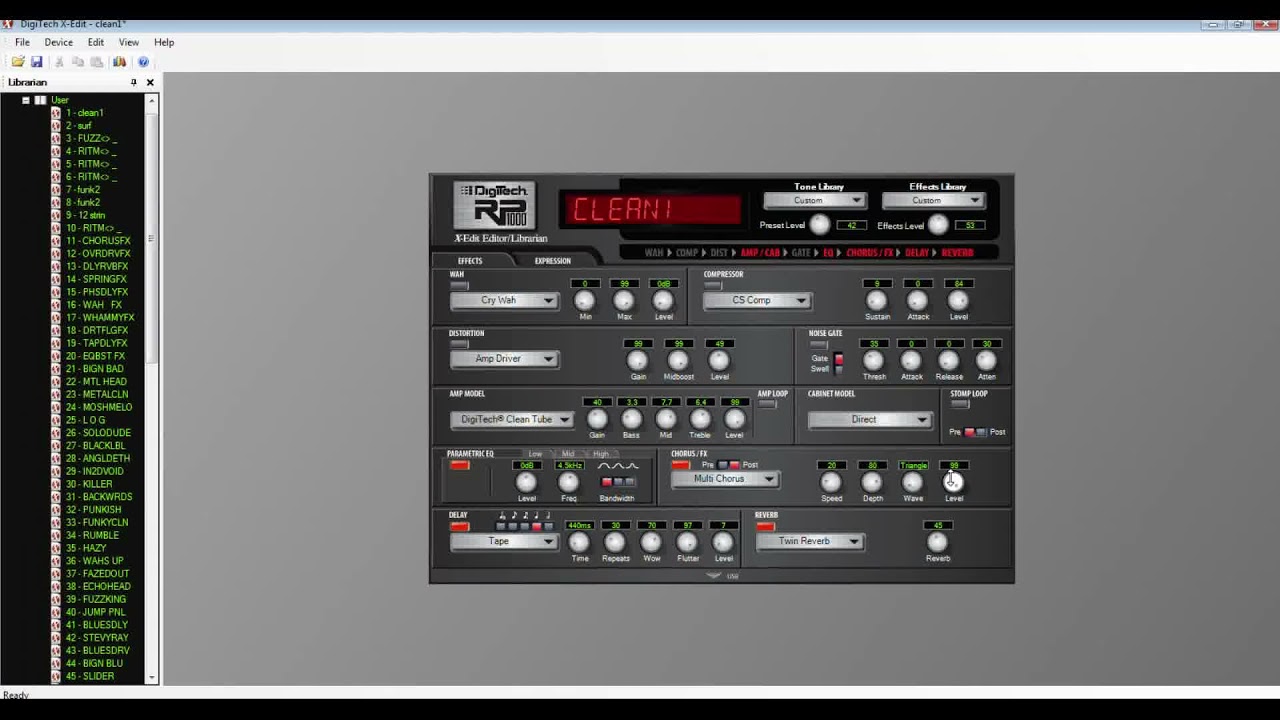Toggle the Amp Loop switch
The height and width of the screenshot is (720, 1280).
pyautogui.click(x=767, y=404)
